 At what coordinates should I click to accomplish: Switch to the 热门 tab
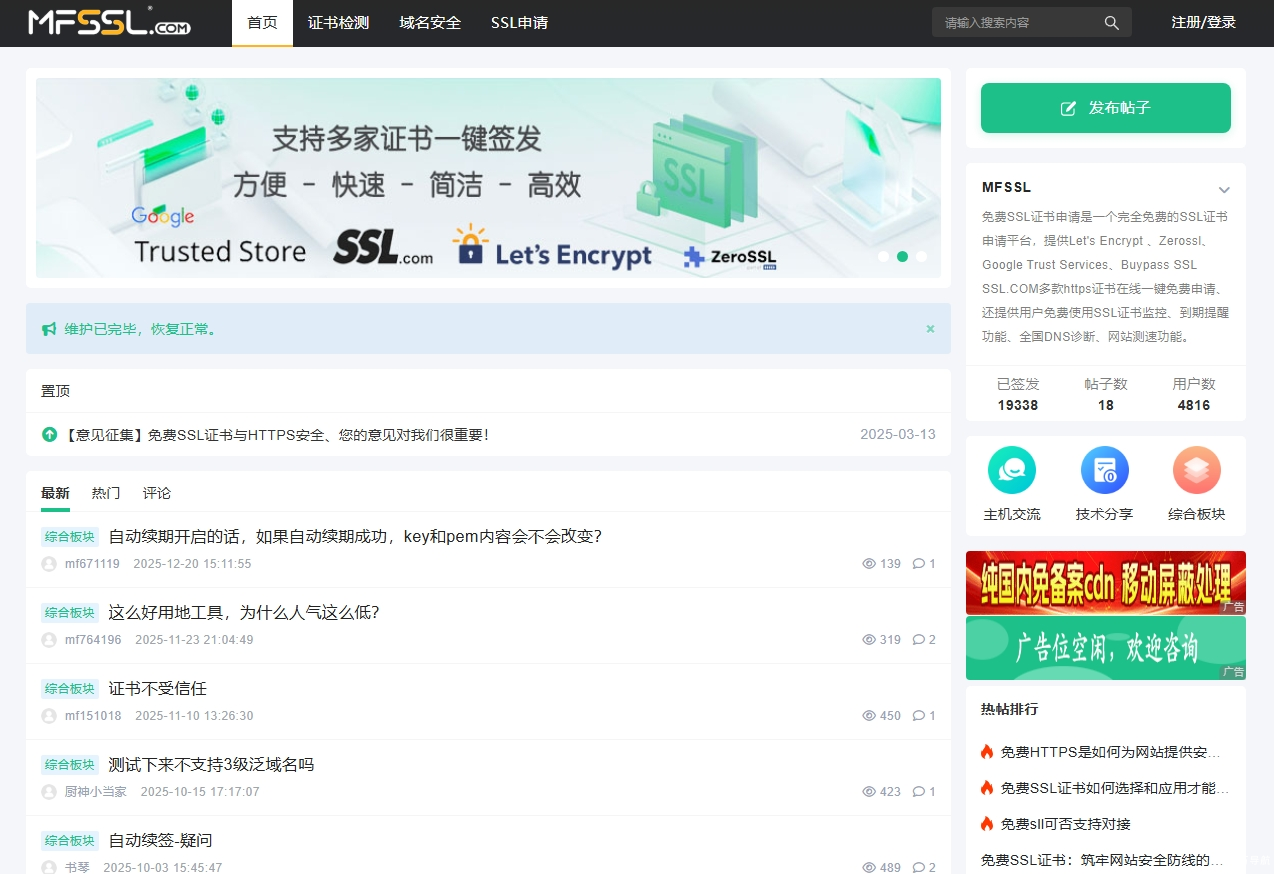coord(105,493)
